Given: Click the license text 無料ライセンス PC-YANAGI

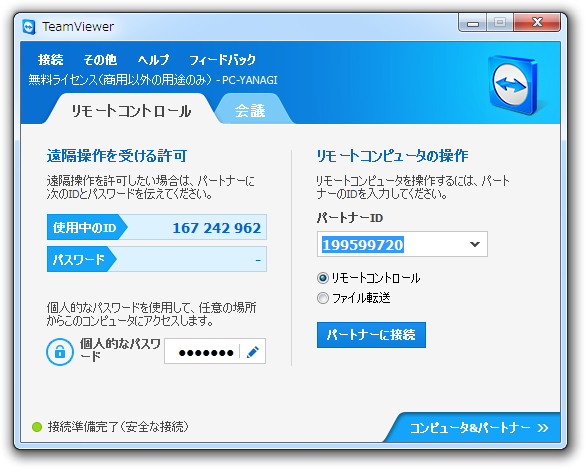Looking at the screenshot, I should [x=153, y=80].
